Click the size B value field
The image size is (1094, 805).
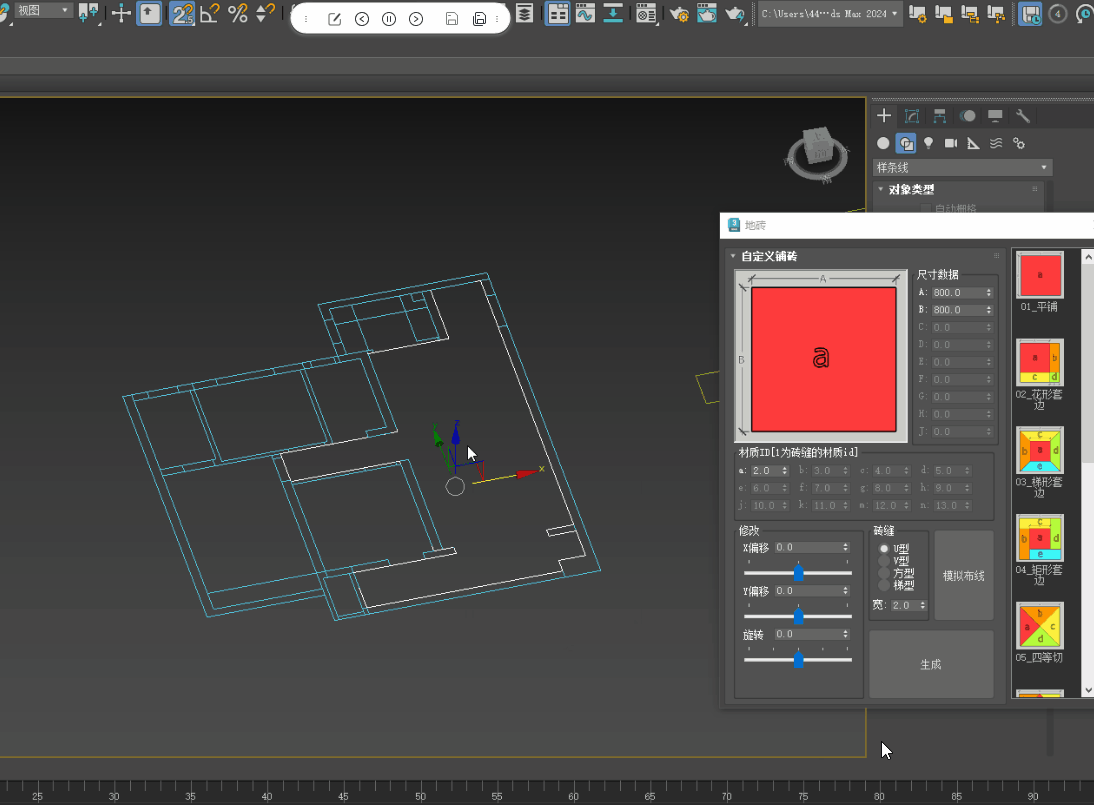(x=957, y=310)
